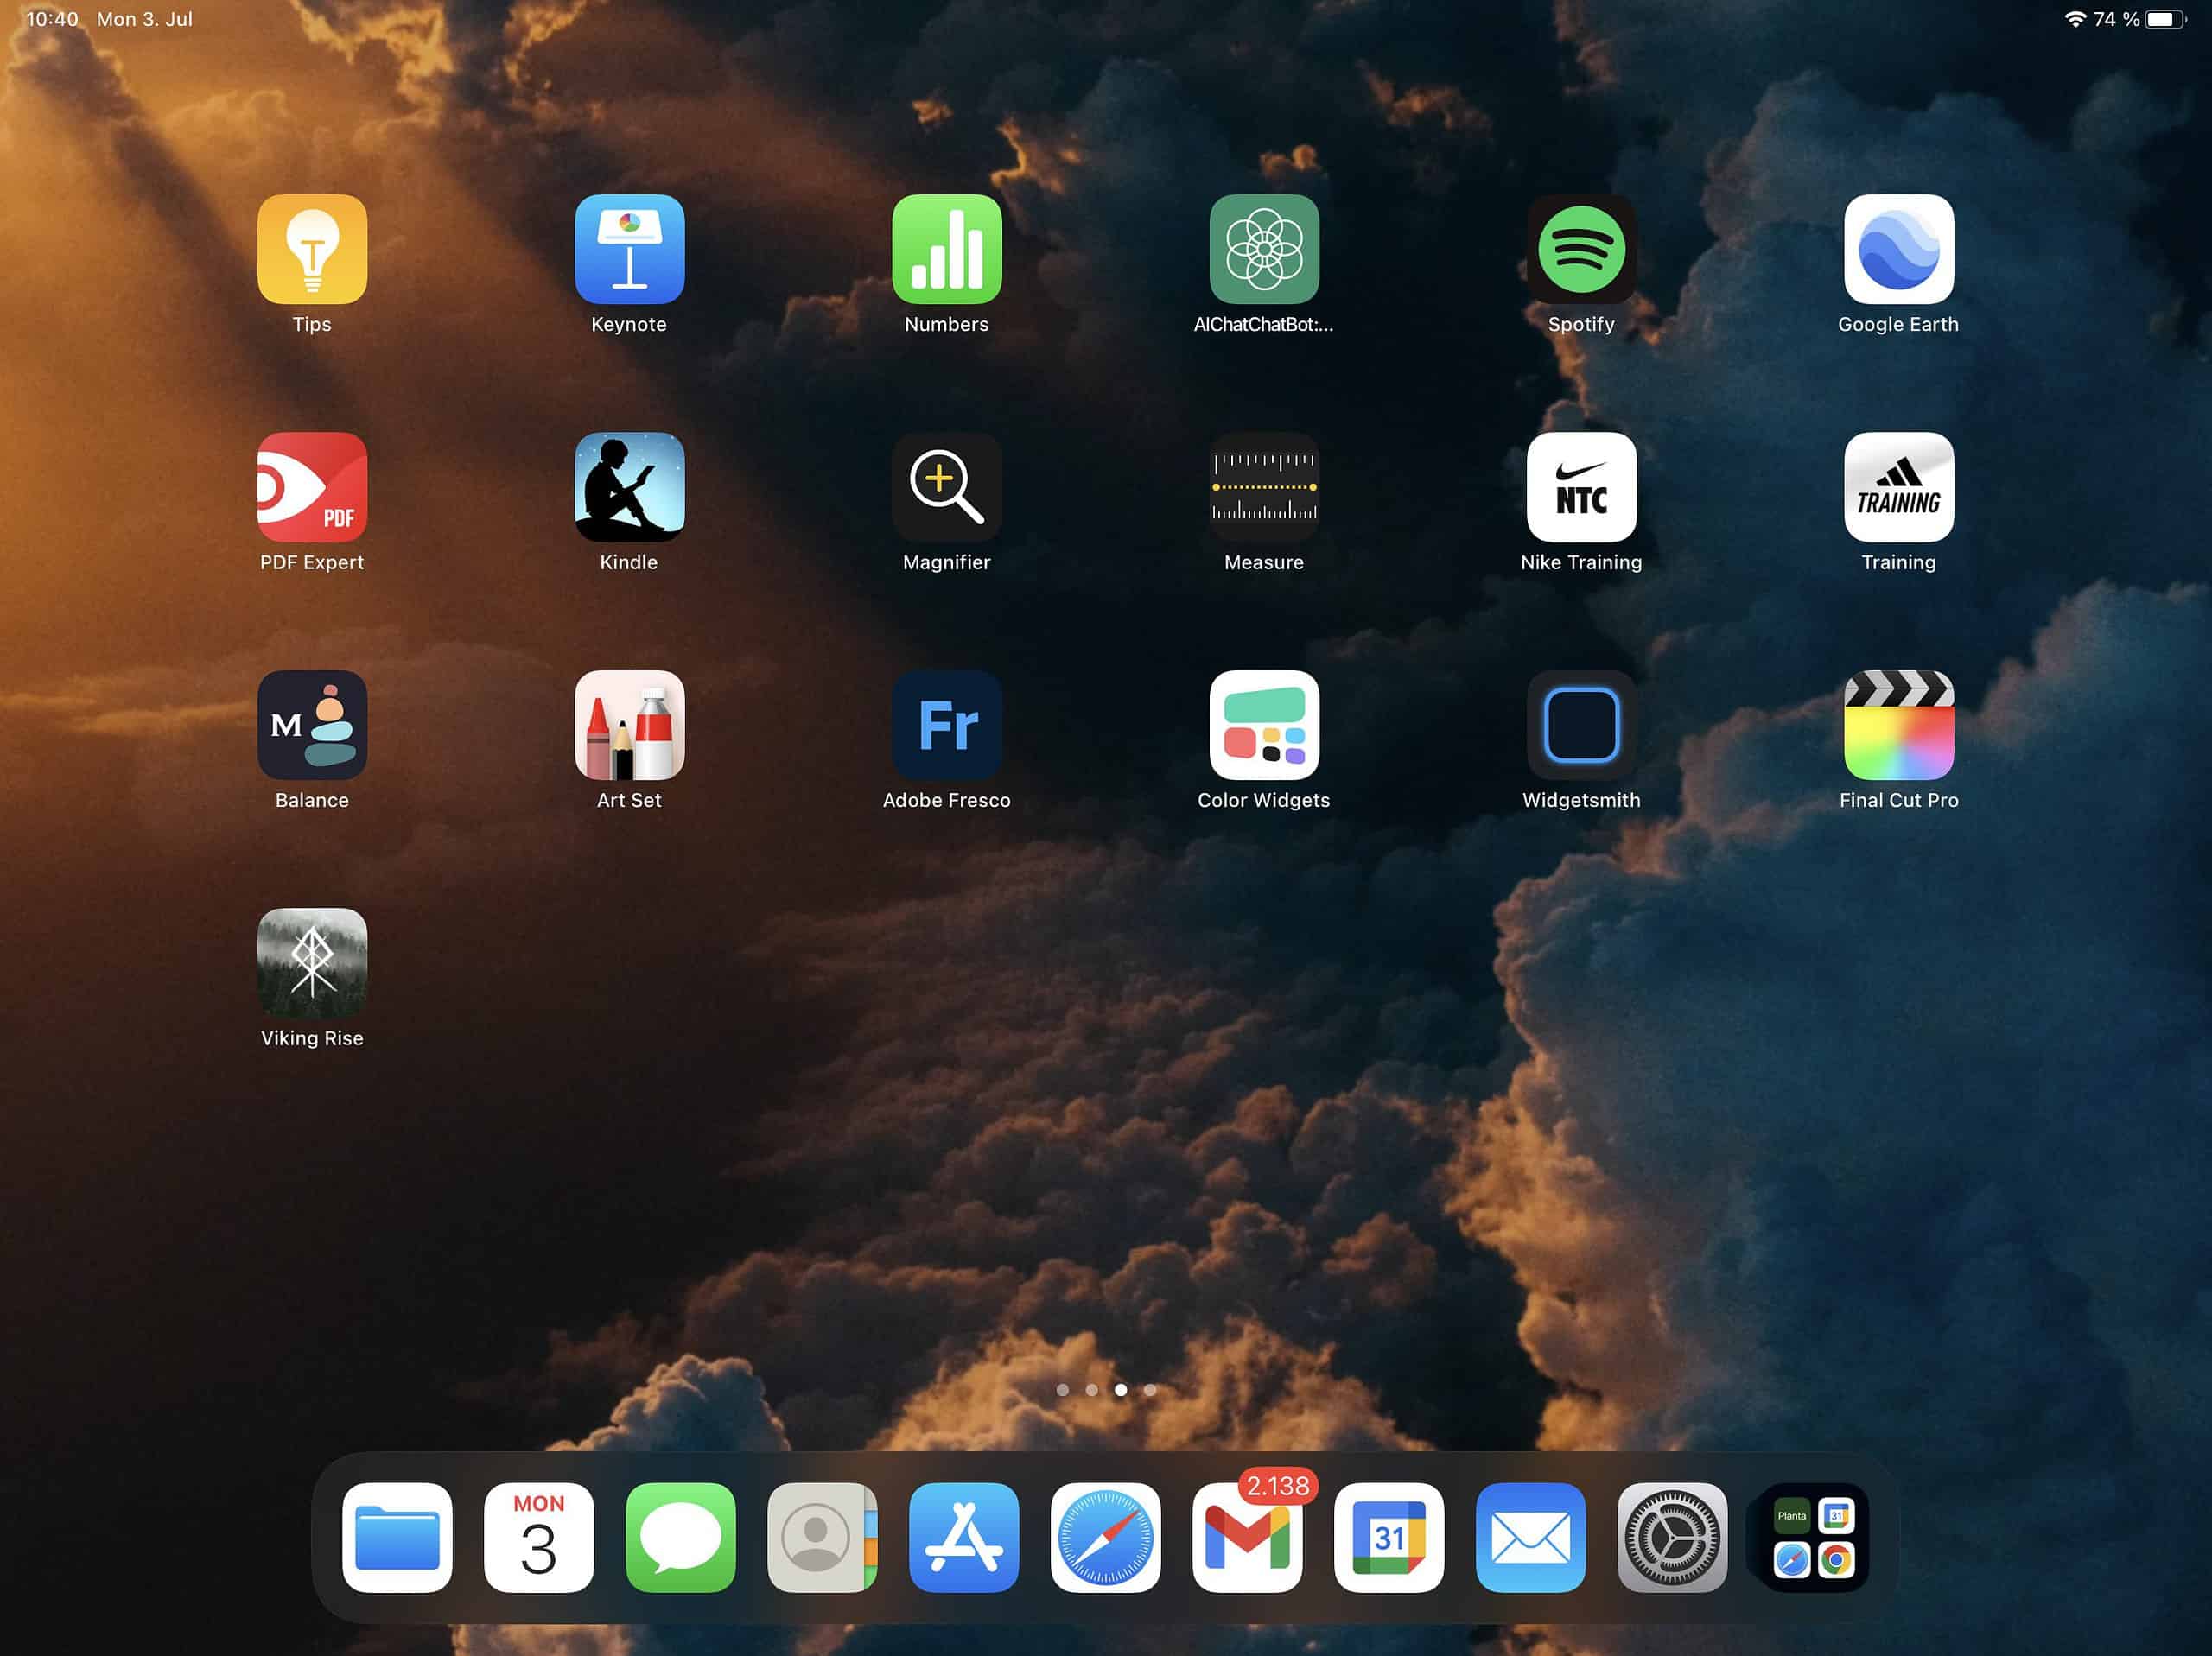Open the Calendar app showing MON 3
The height and width of the screenshot is (1656, 2212).
[539, 1537]
